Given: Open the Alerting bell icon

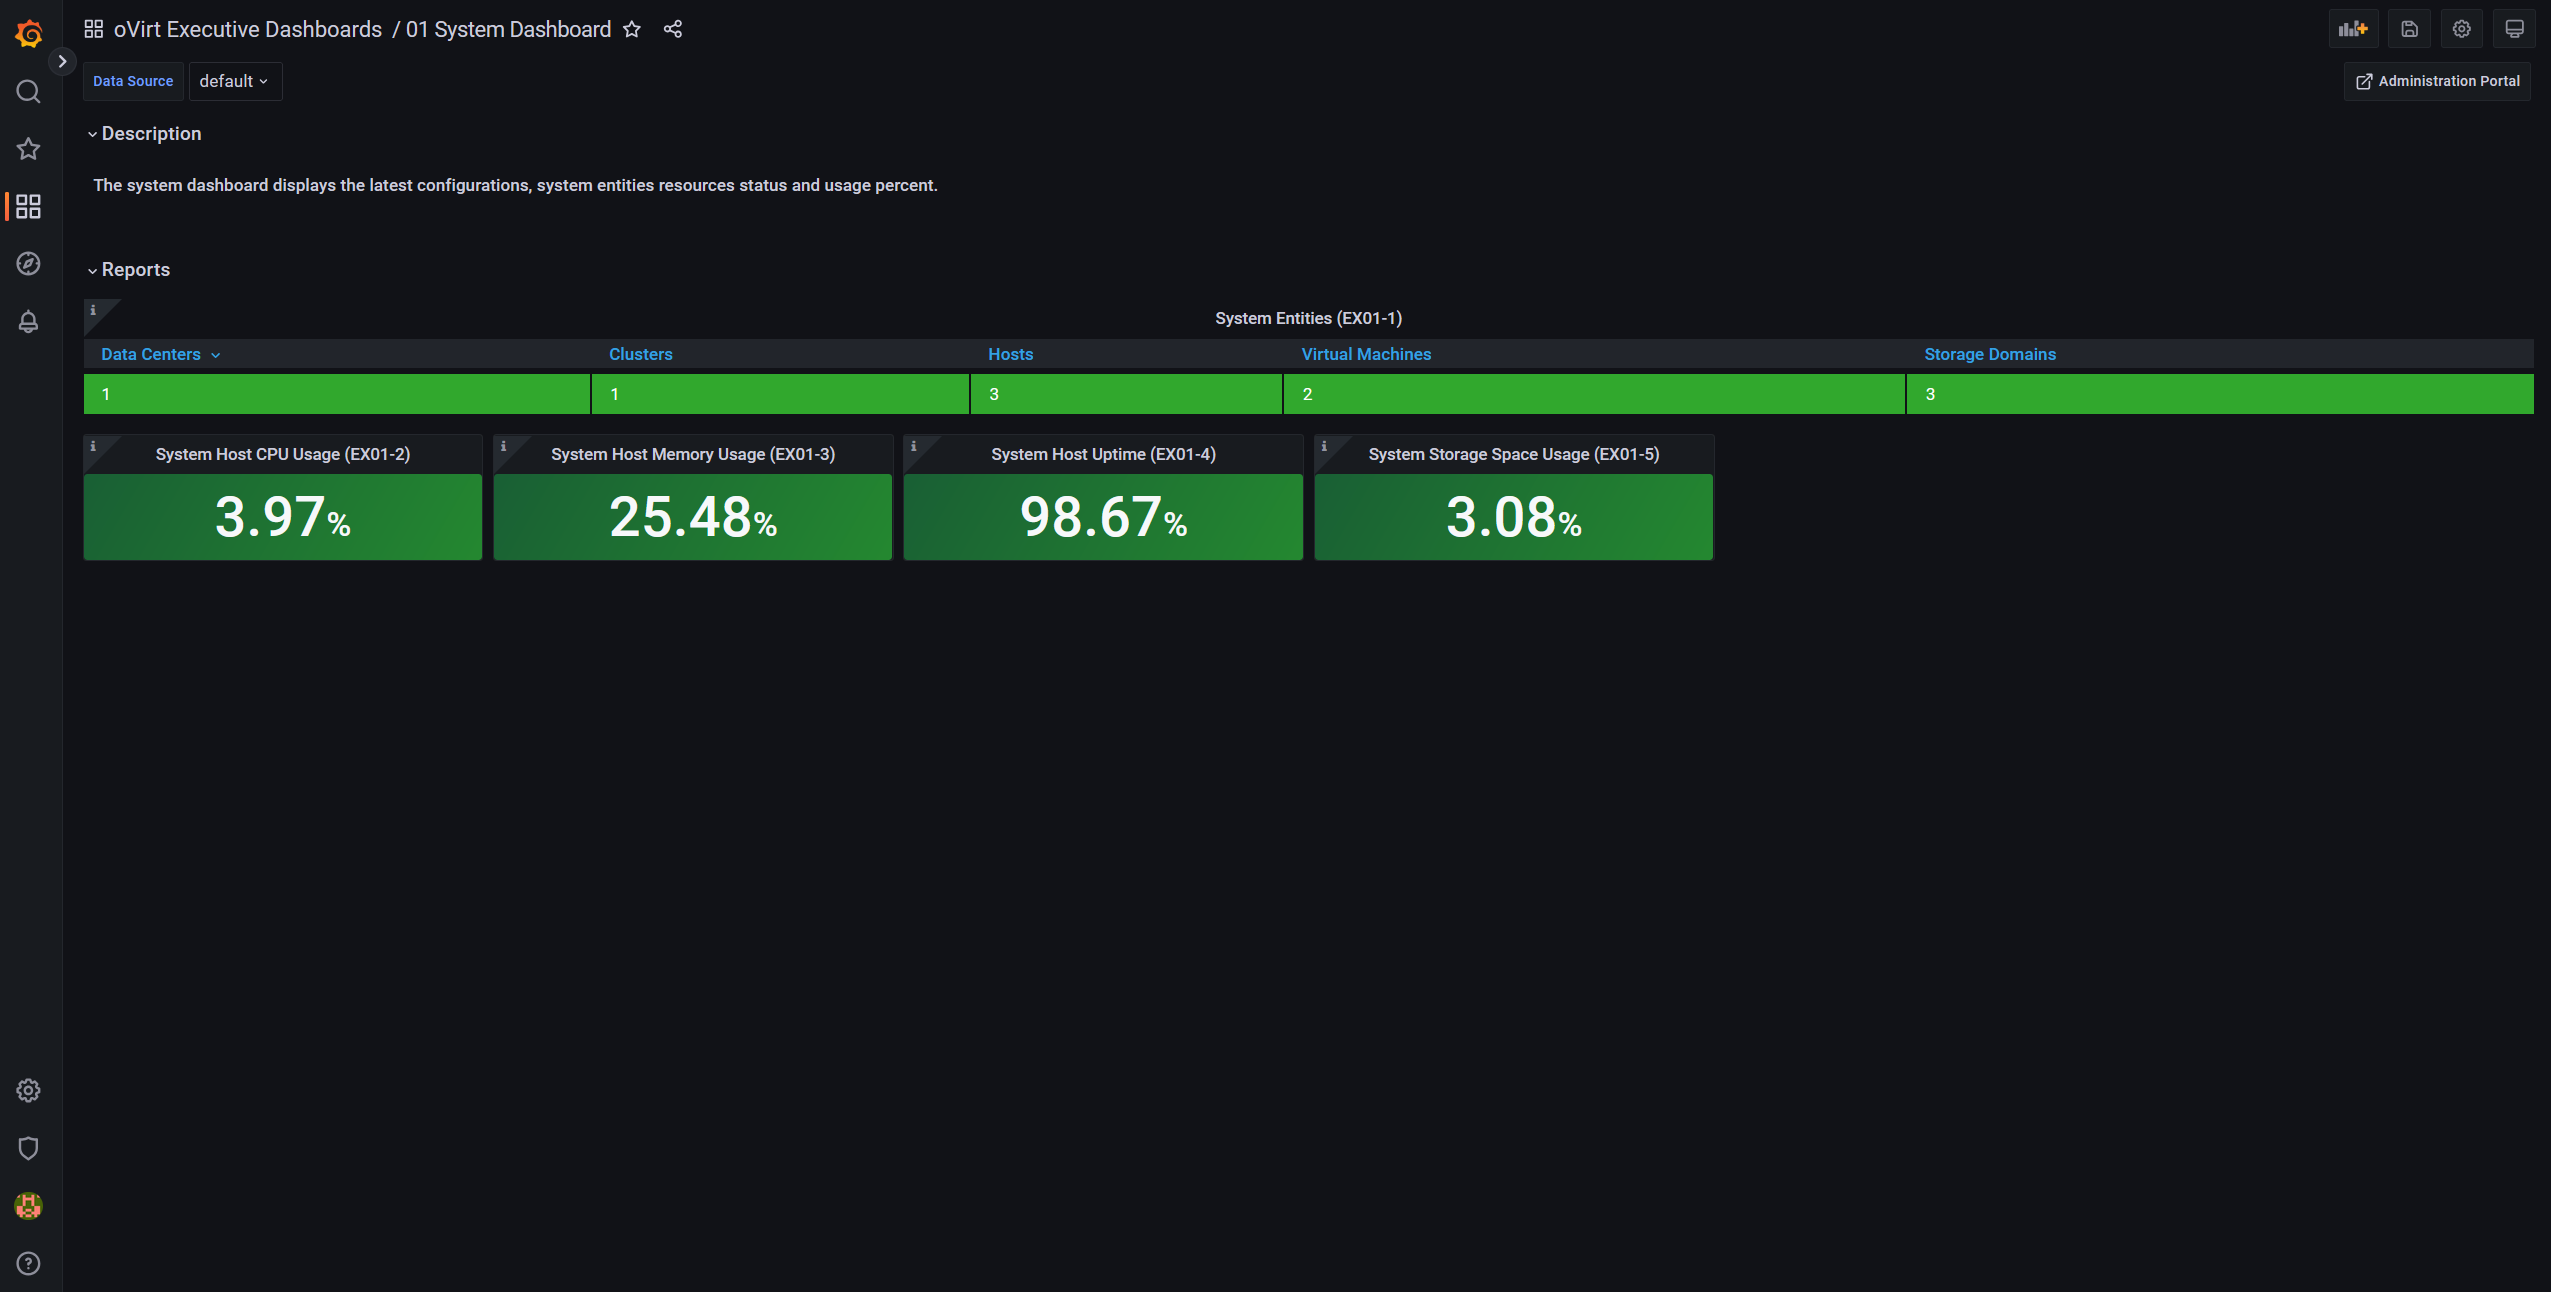Looking at the screenshot, I should [x=29, y=322].
